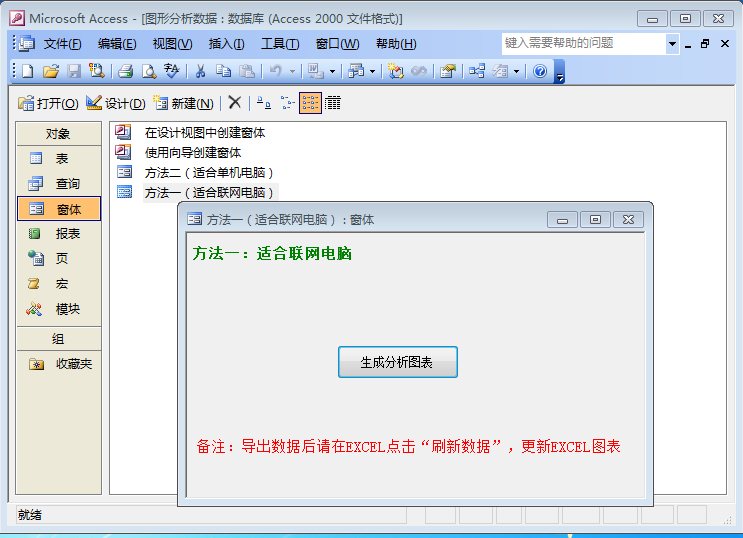Viewport: 743px width, 538px height.
Task: Switch to Details view
Action: [333, 102]
